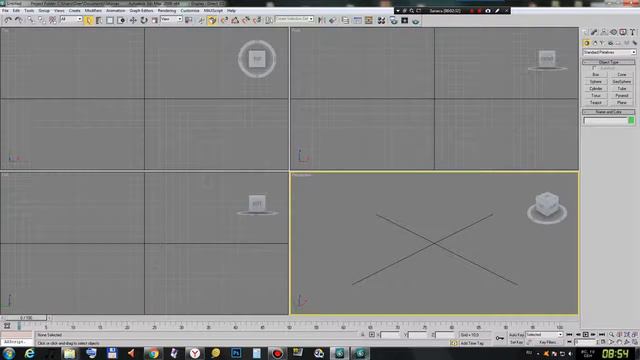Open the Render Setup dialog
The height and width of the screenshot is (360, 640).
pos(393,20)
